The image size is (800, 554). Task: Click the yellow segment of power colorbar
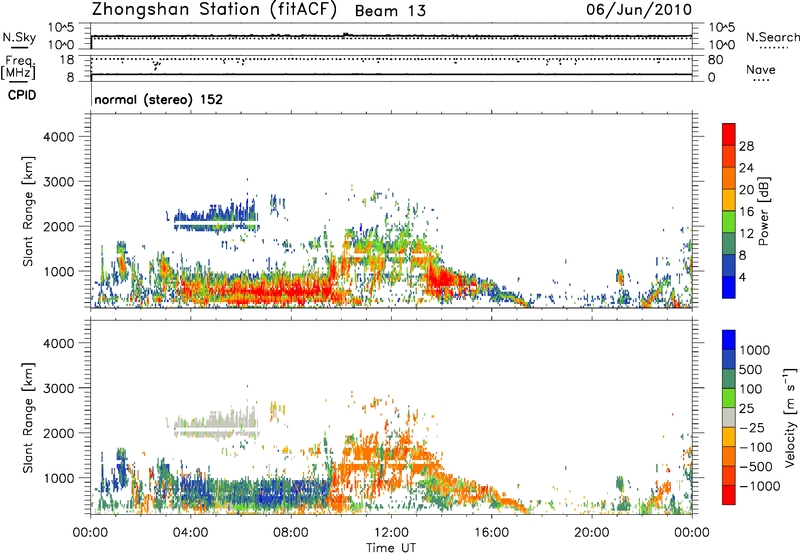click(x=729, y=200)
